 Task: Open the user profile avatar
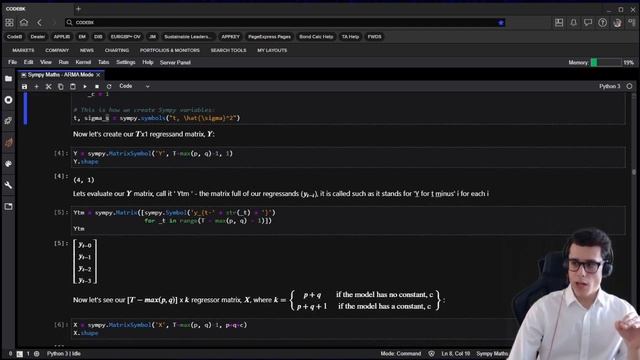tap(617, 23)
